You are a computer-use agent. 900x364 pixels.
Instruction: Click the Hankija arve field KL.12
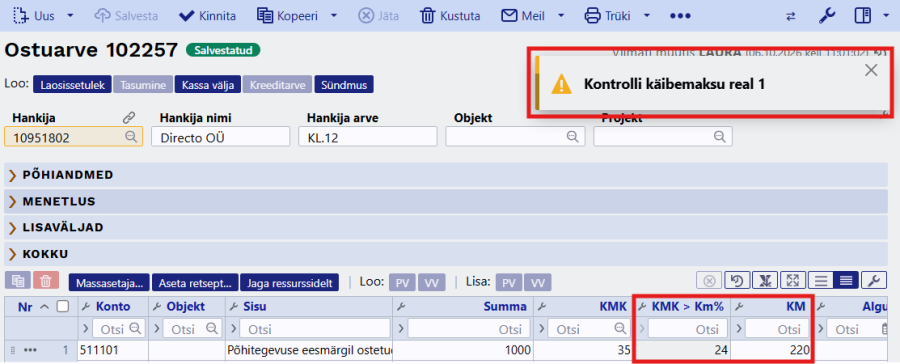[368, 137]
